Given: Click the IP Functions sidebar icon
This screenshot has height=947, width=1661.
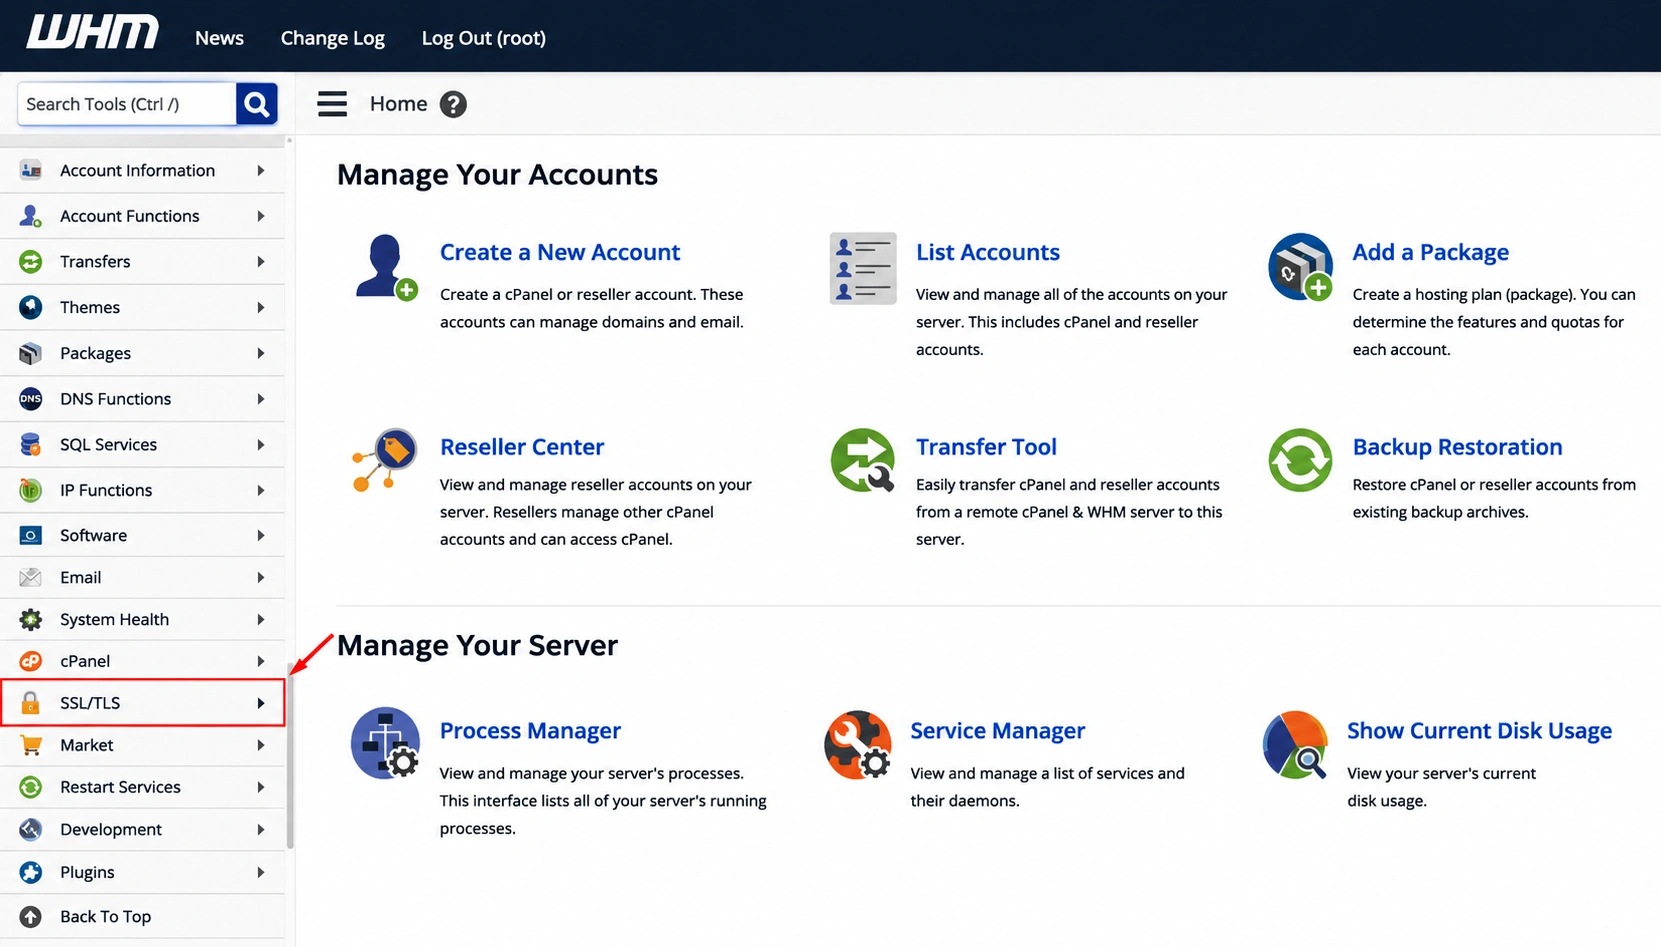Looking at the screenshot, I should click(31, 490).
